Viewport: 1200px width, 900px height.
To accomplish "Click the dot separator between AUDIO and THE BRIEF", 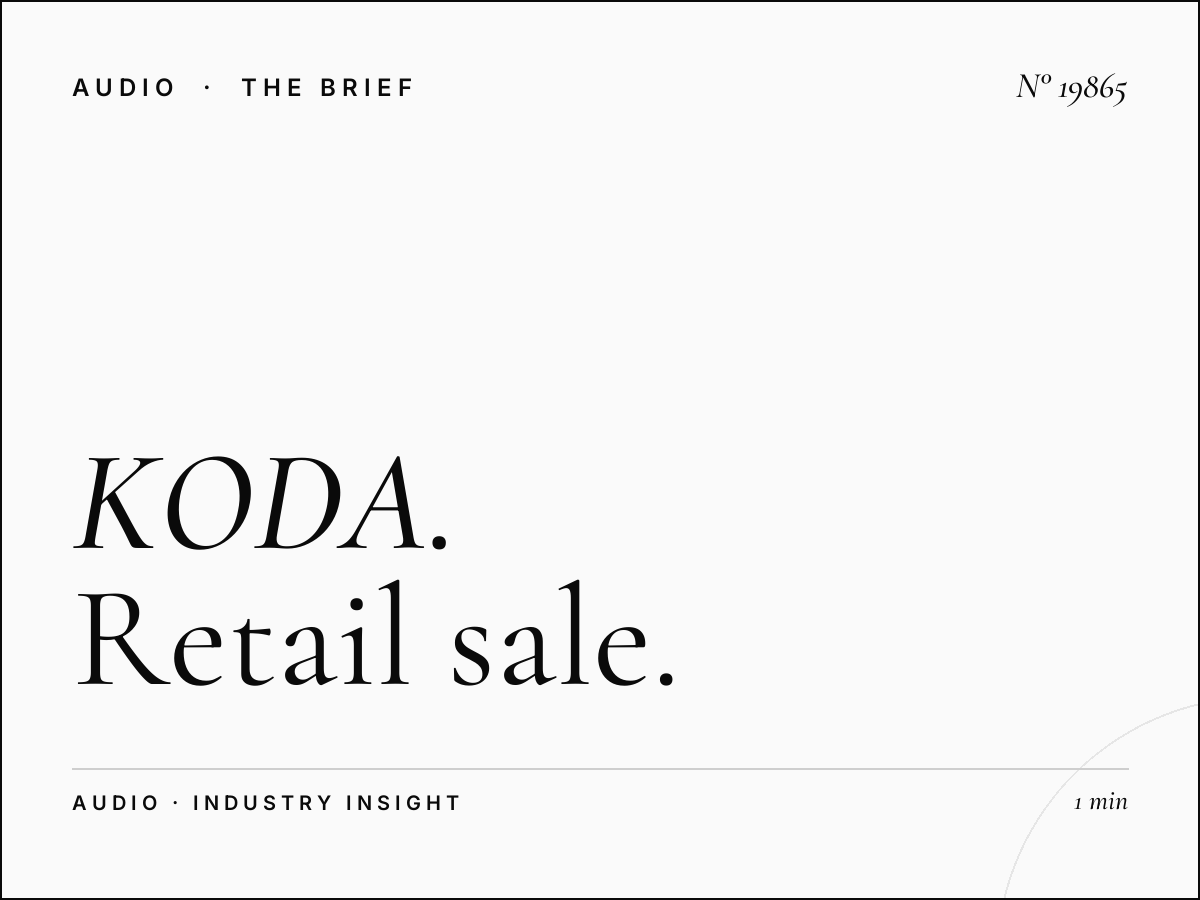I will [x=208, y=88].
